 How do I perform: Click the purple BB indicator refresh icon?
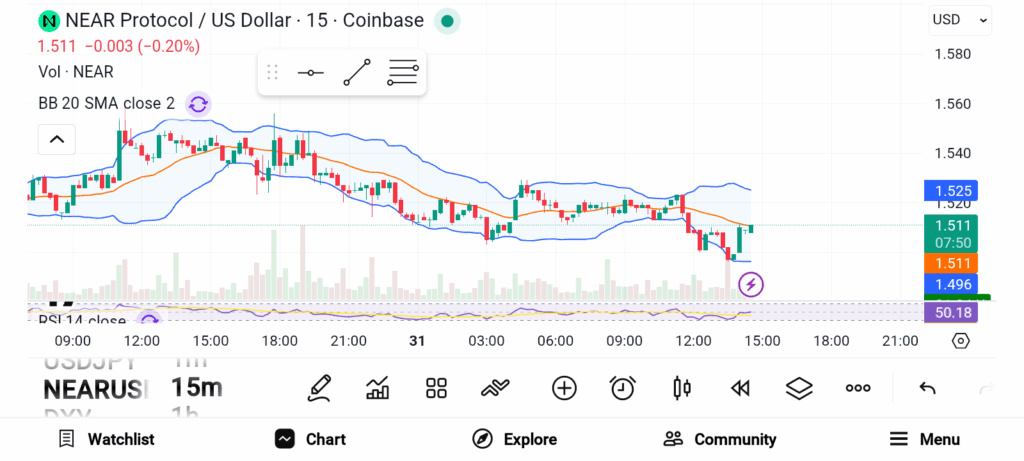(198, 103)
